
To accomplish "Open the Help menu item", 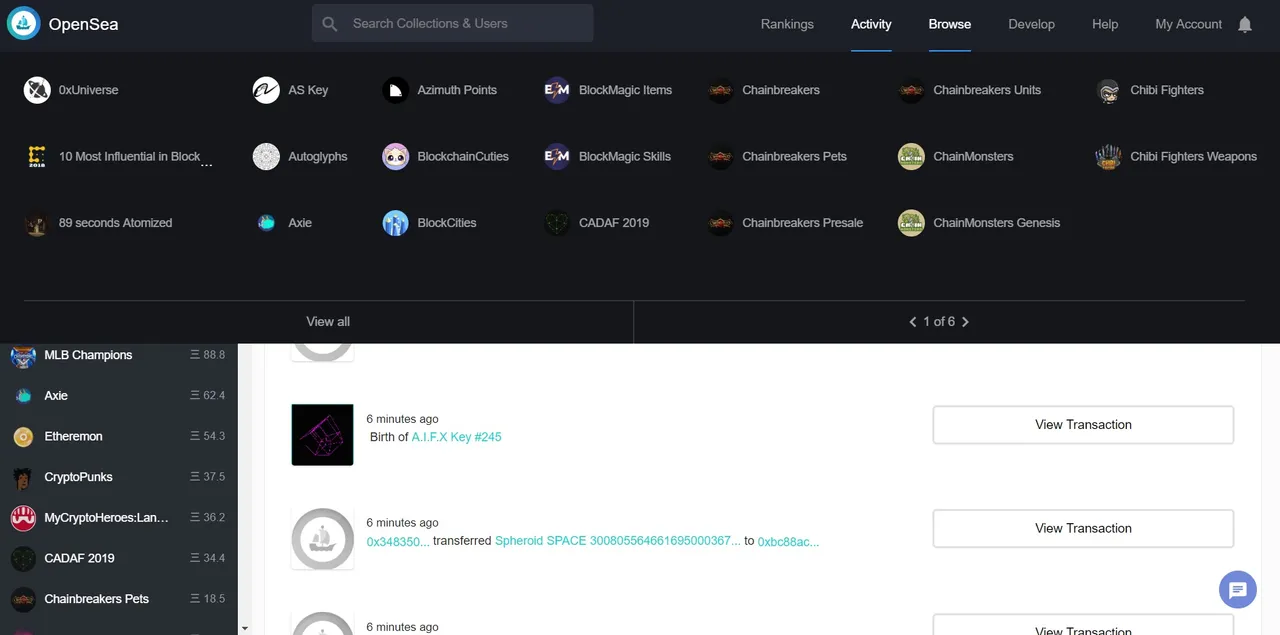I will pyautogui.click(x=1105, y=24).
